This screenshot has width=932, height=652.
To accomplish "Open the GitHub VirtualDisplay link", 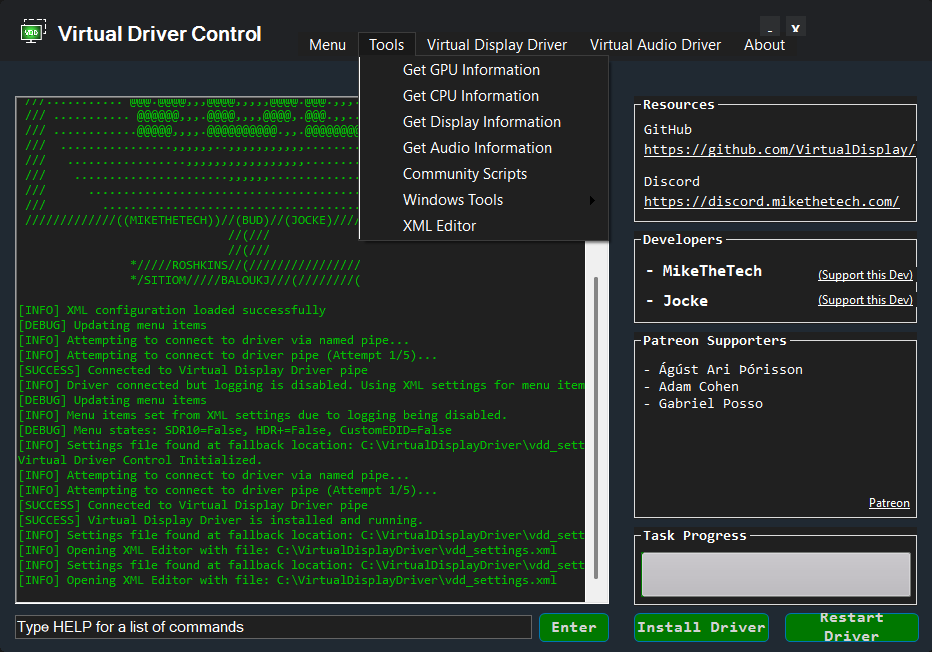I will tap(779, 150).
